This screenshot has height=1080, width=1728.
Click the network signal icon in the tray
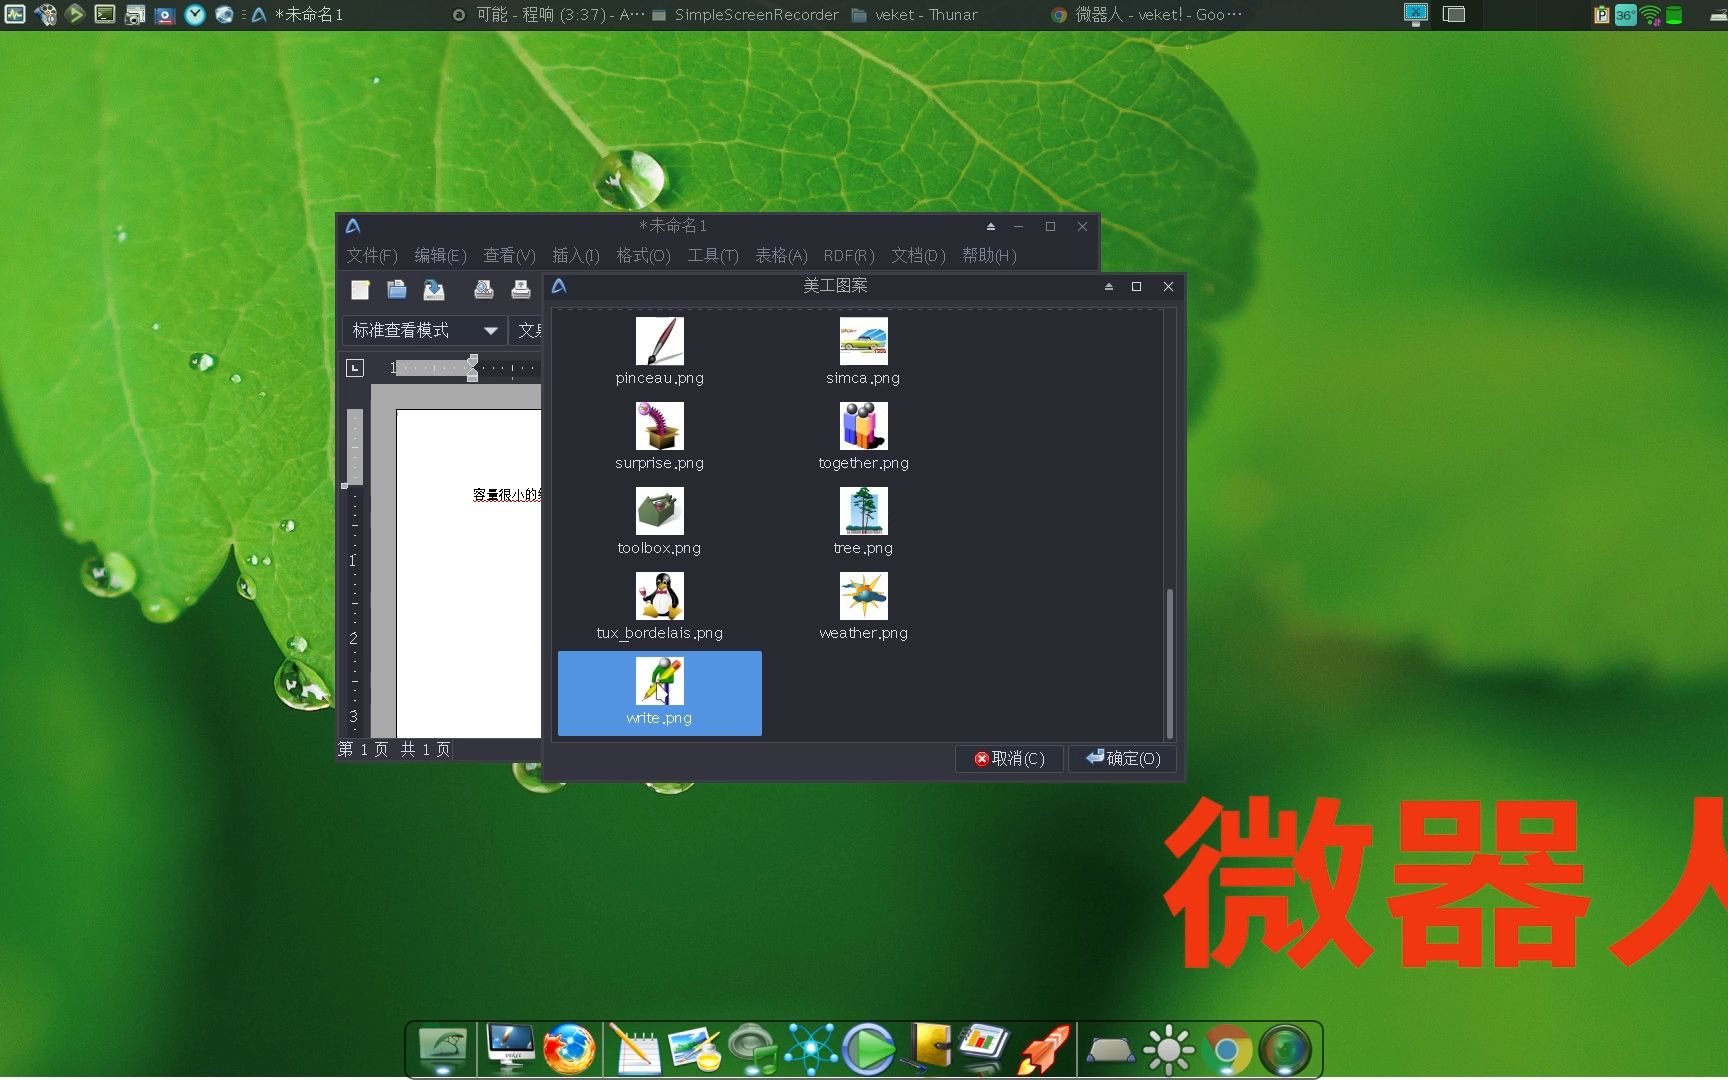pos(1650,15)
